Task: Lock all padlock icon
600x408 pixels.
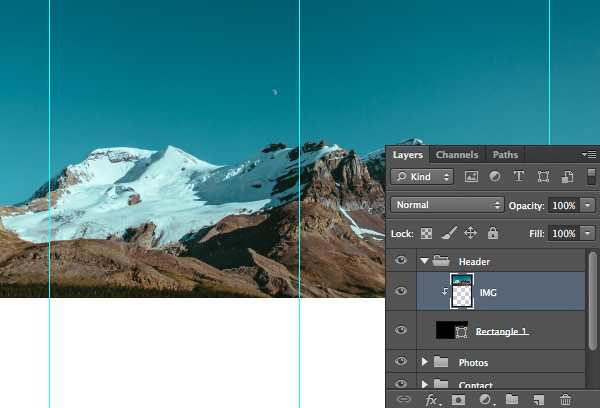Action: 493,233
